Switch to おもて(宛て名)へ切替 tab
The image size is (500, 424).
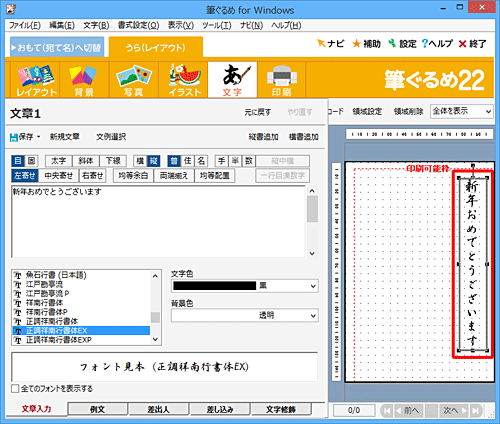[x=57, y=48]
